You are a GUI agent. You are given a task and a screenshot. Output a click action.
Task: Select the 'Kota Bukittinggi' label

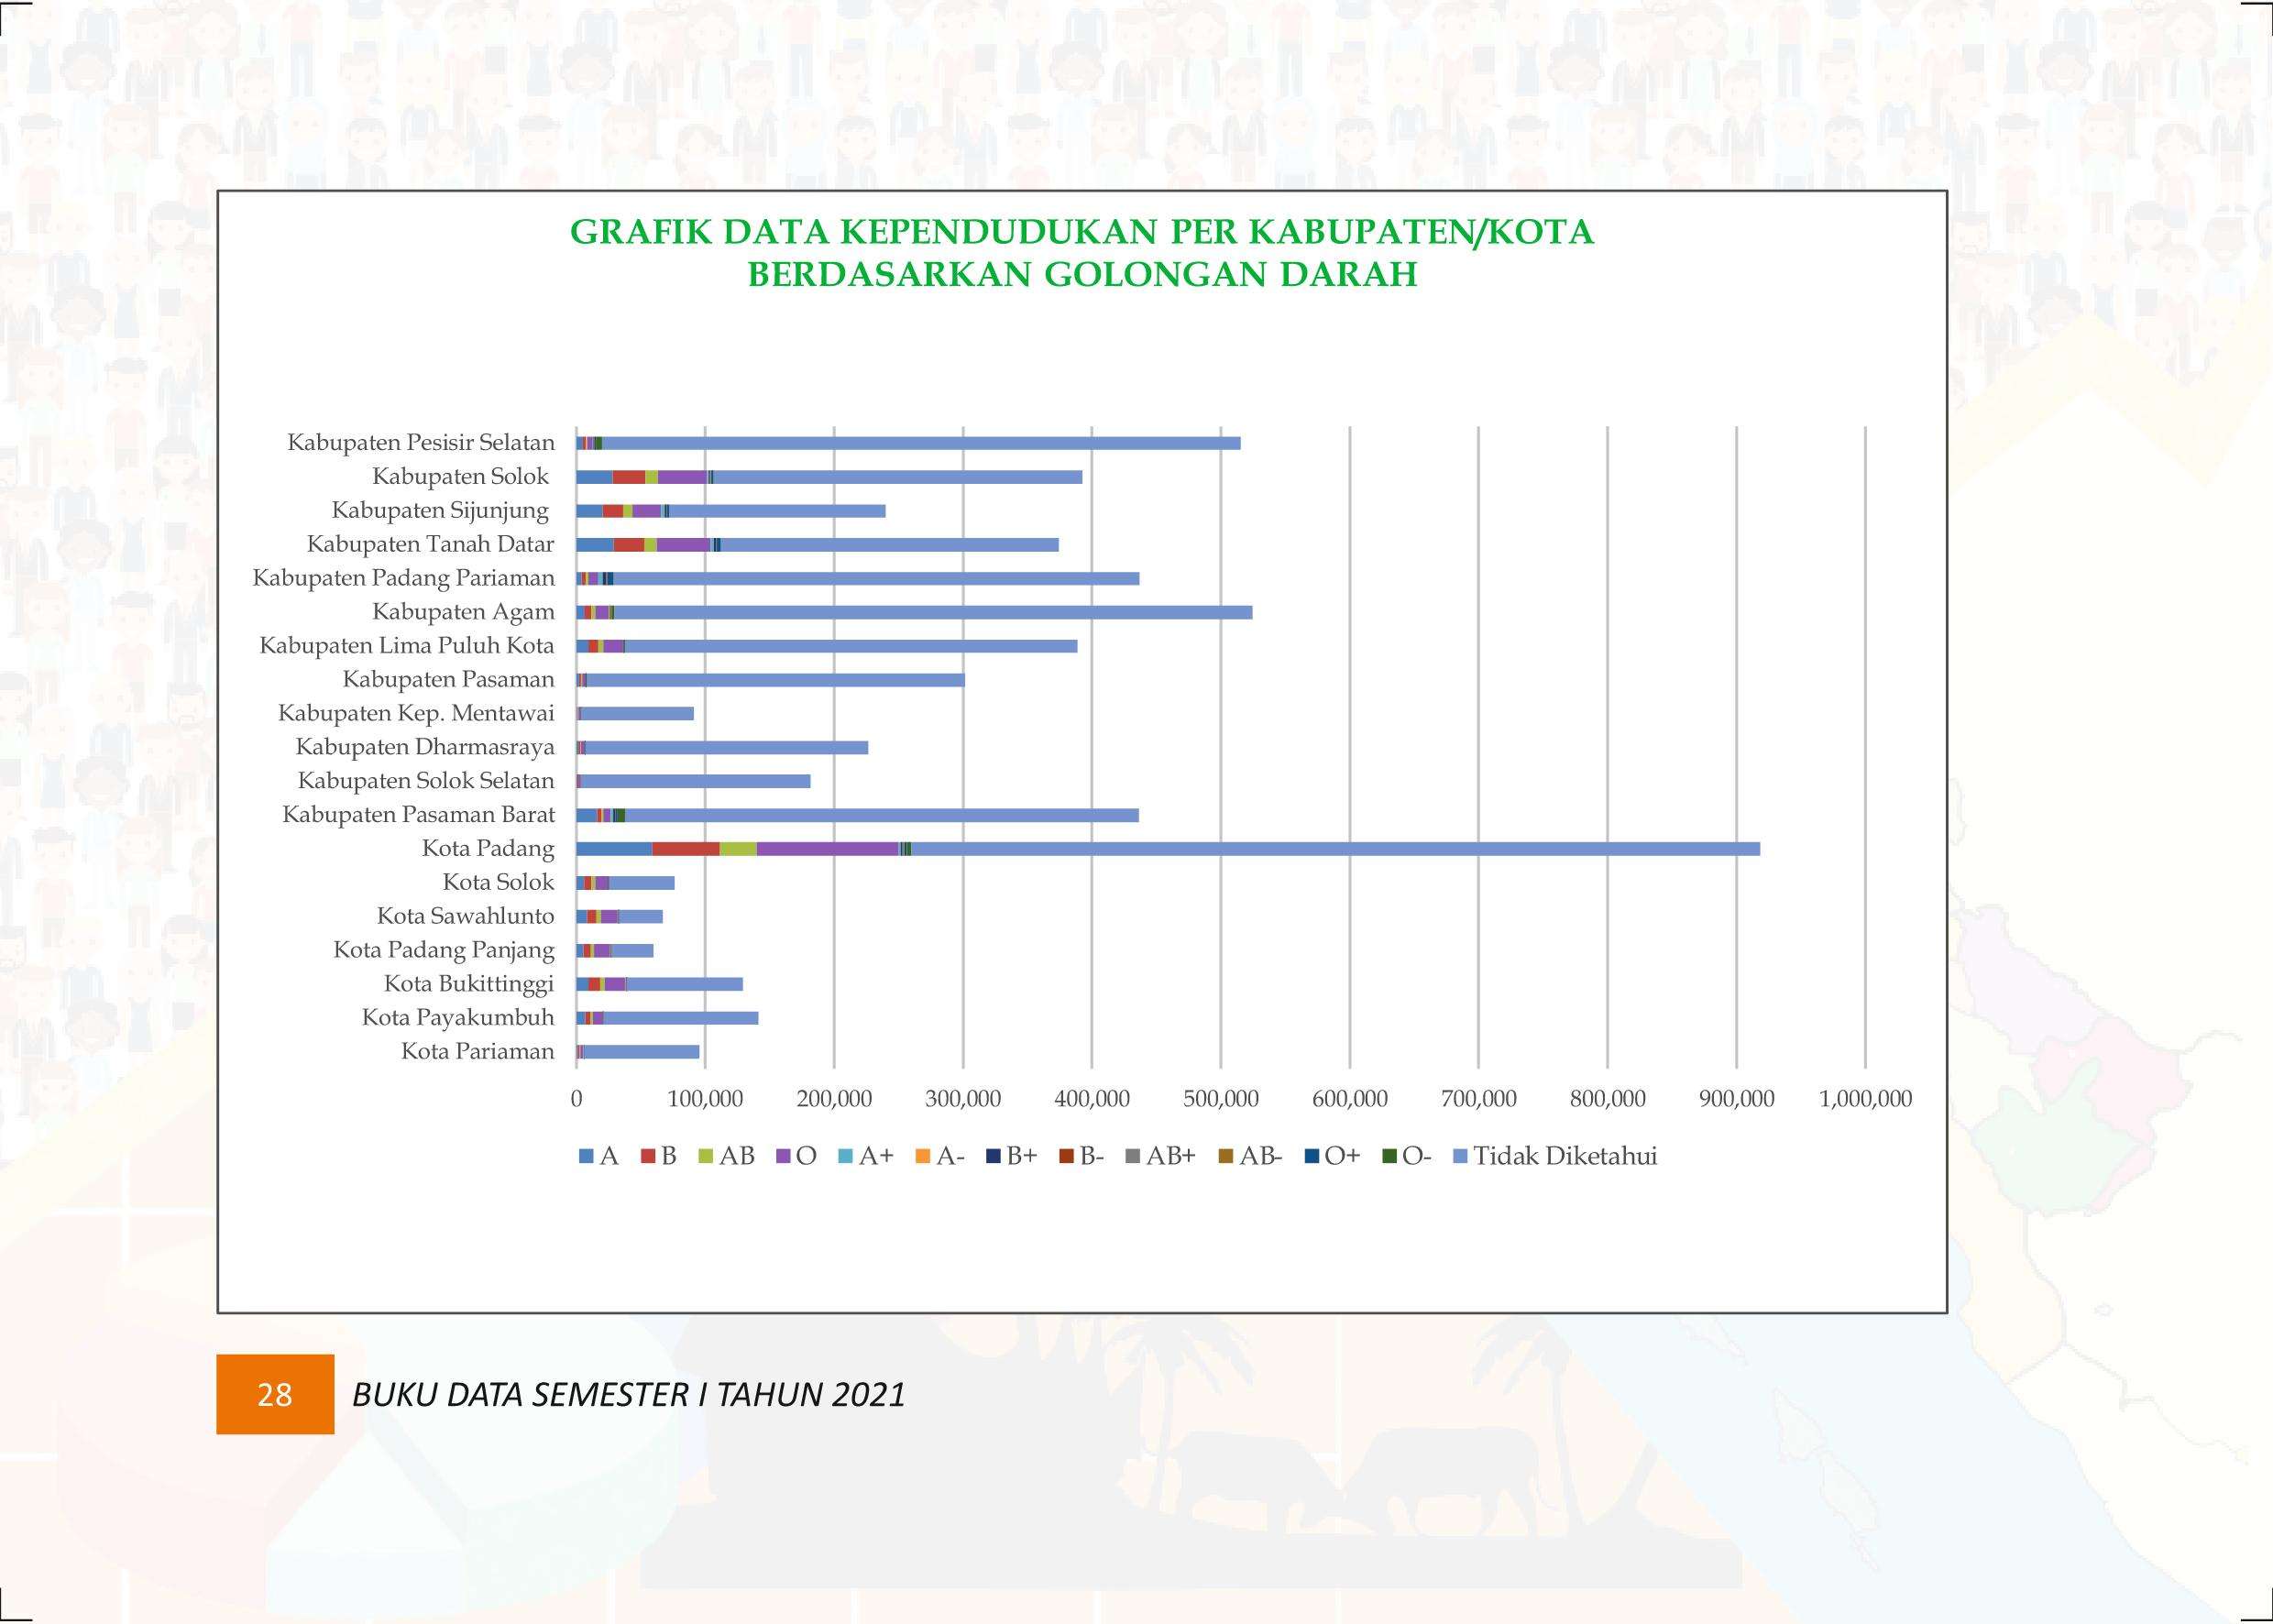coord(469,984)
